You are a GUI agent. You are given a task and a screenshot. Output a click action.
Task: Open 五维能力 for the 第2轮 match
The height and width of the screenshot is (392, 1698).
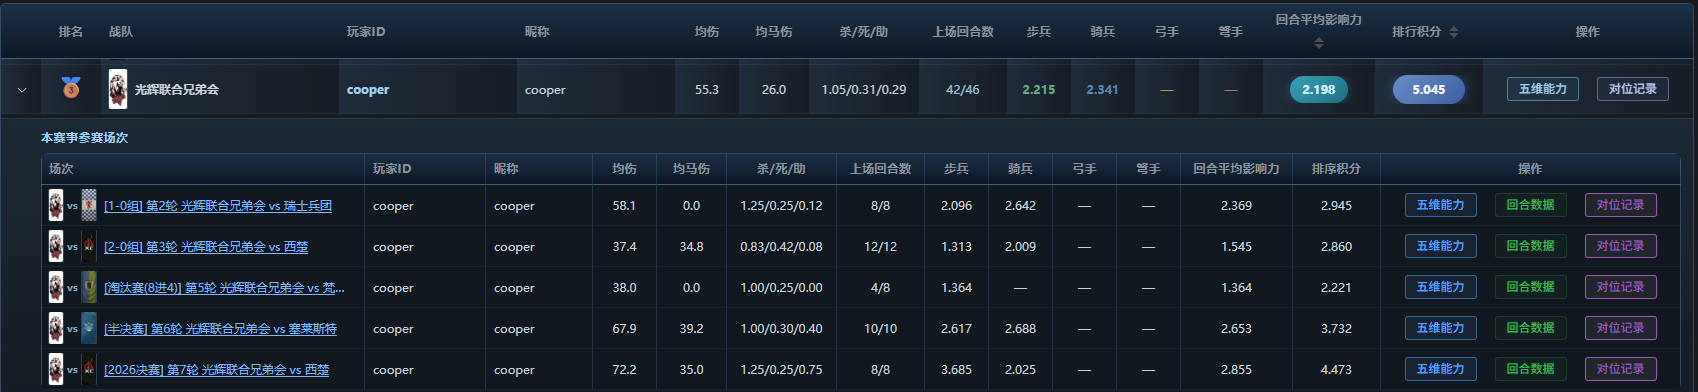[1441, 205]
